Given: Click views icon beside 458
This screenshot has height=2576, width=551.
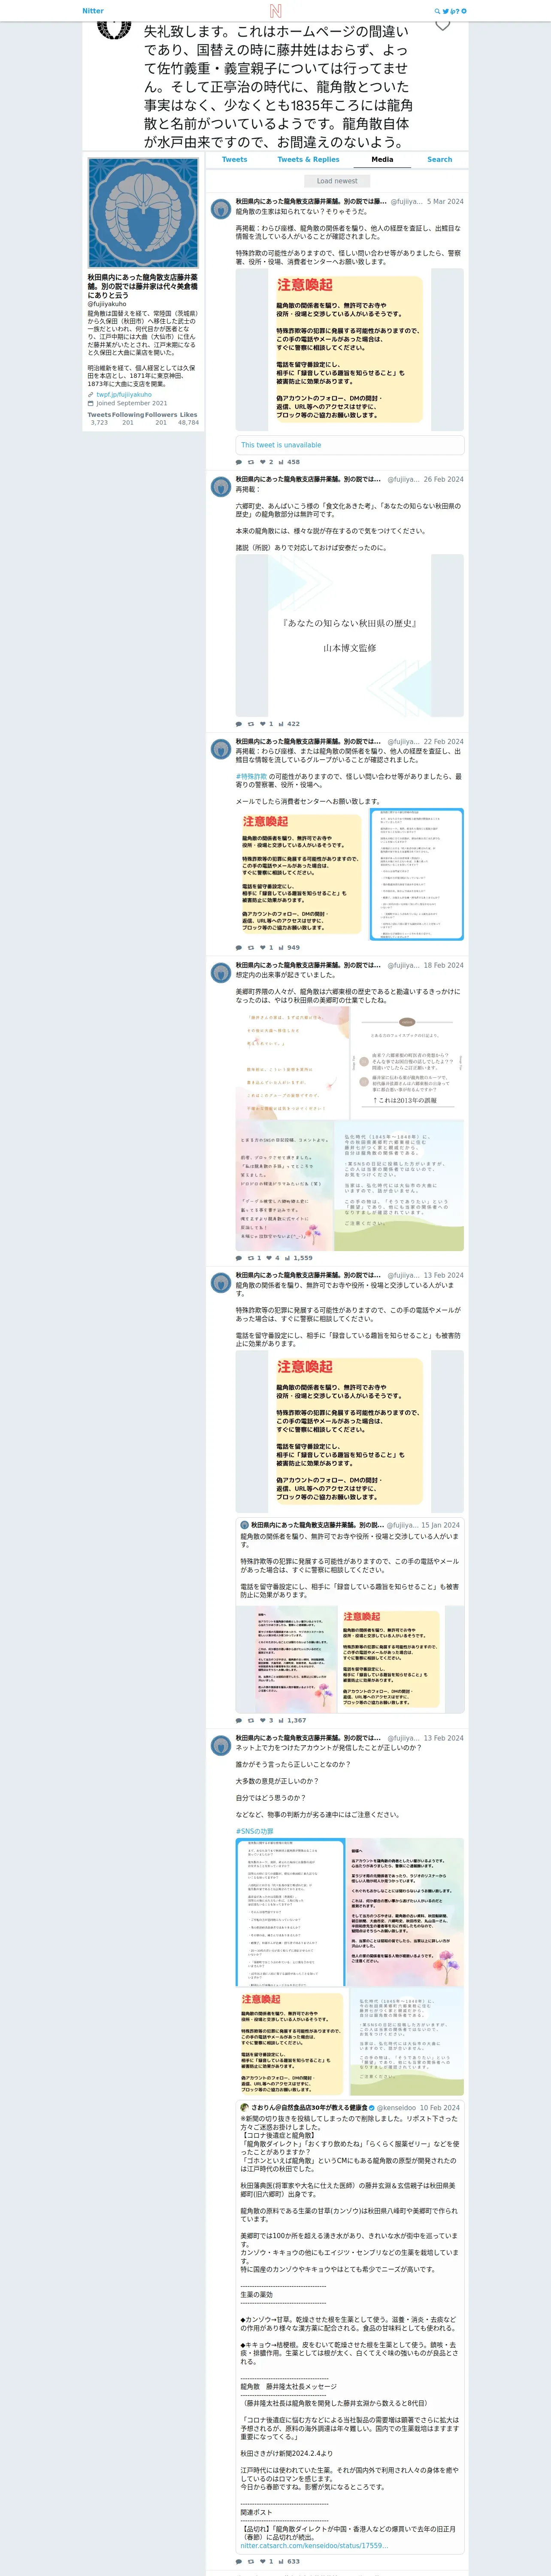Looking at the screenshot, I should (281, 462).
